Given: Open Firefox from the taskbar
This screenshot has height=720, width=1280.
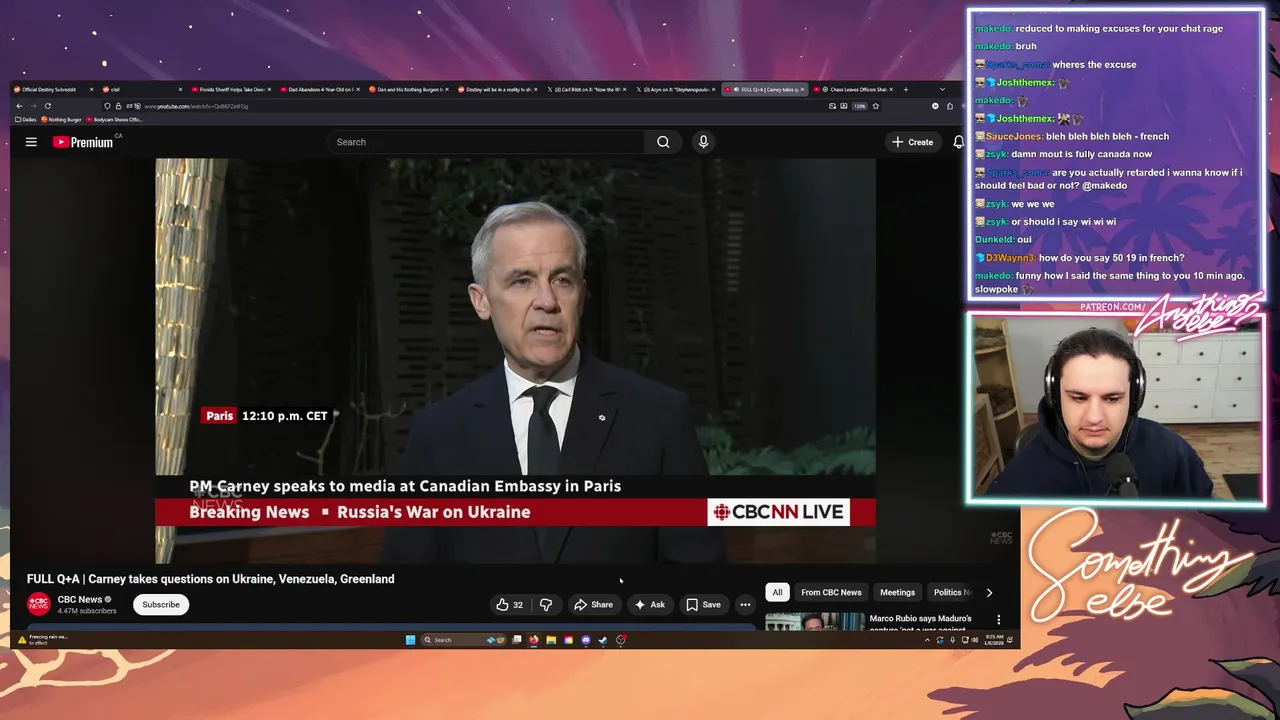Looking at the screenshot, I should pos(533,640).
